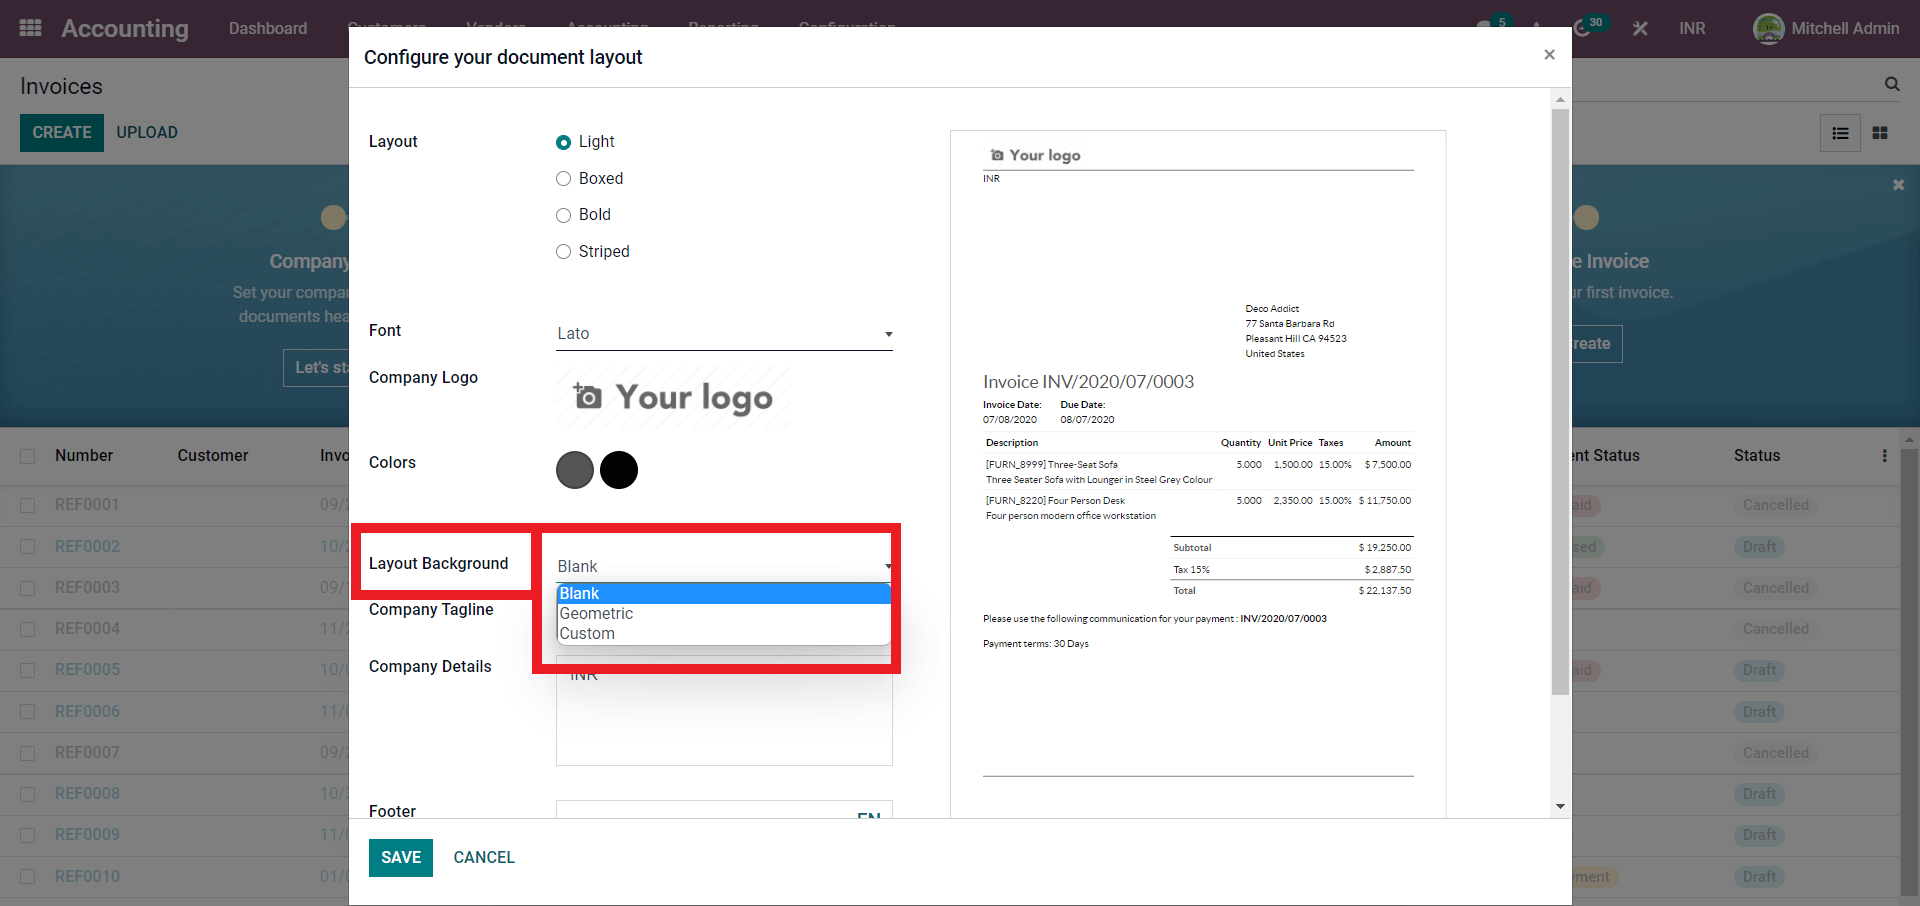Click the black secondary color swatch

[x=619, y=470]
